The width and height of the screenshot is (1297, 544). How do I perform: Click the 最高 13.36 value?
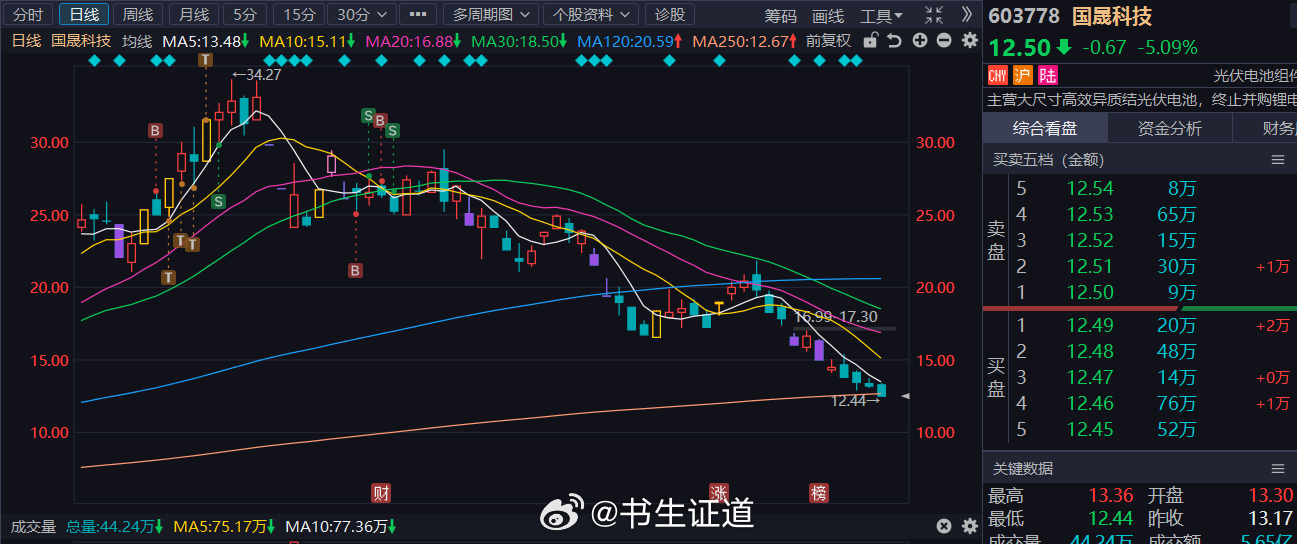point(1109,496)
